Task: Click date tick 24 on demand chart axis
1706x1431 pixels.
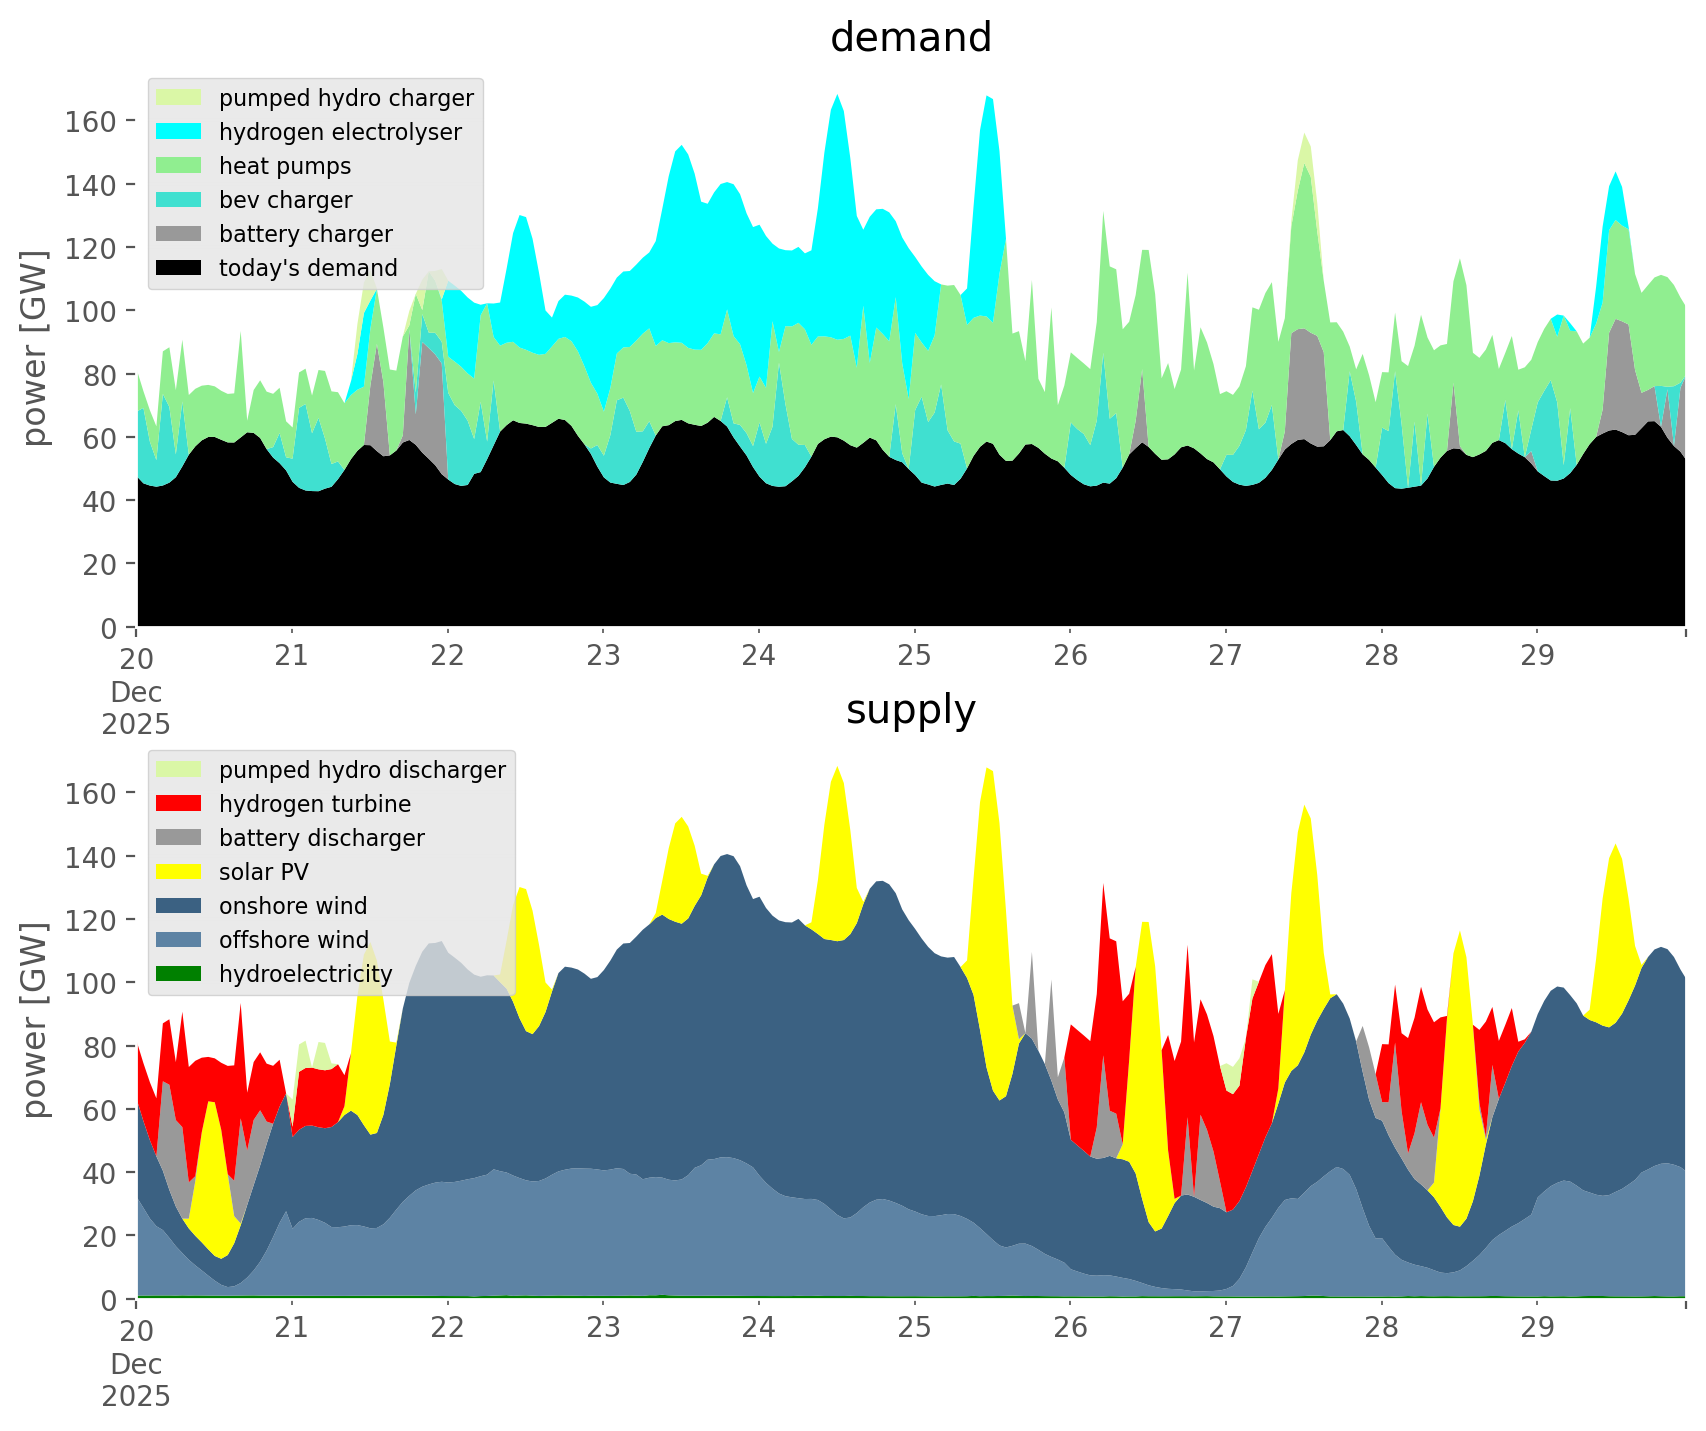Action: [758, 657]
